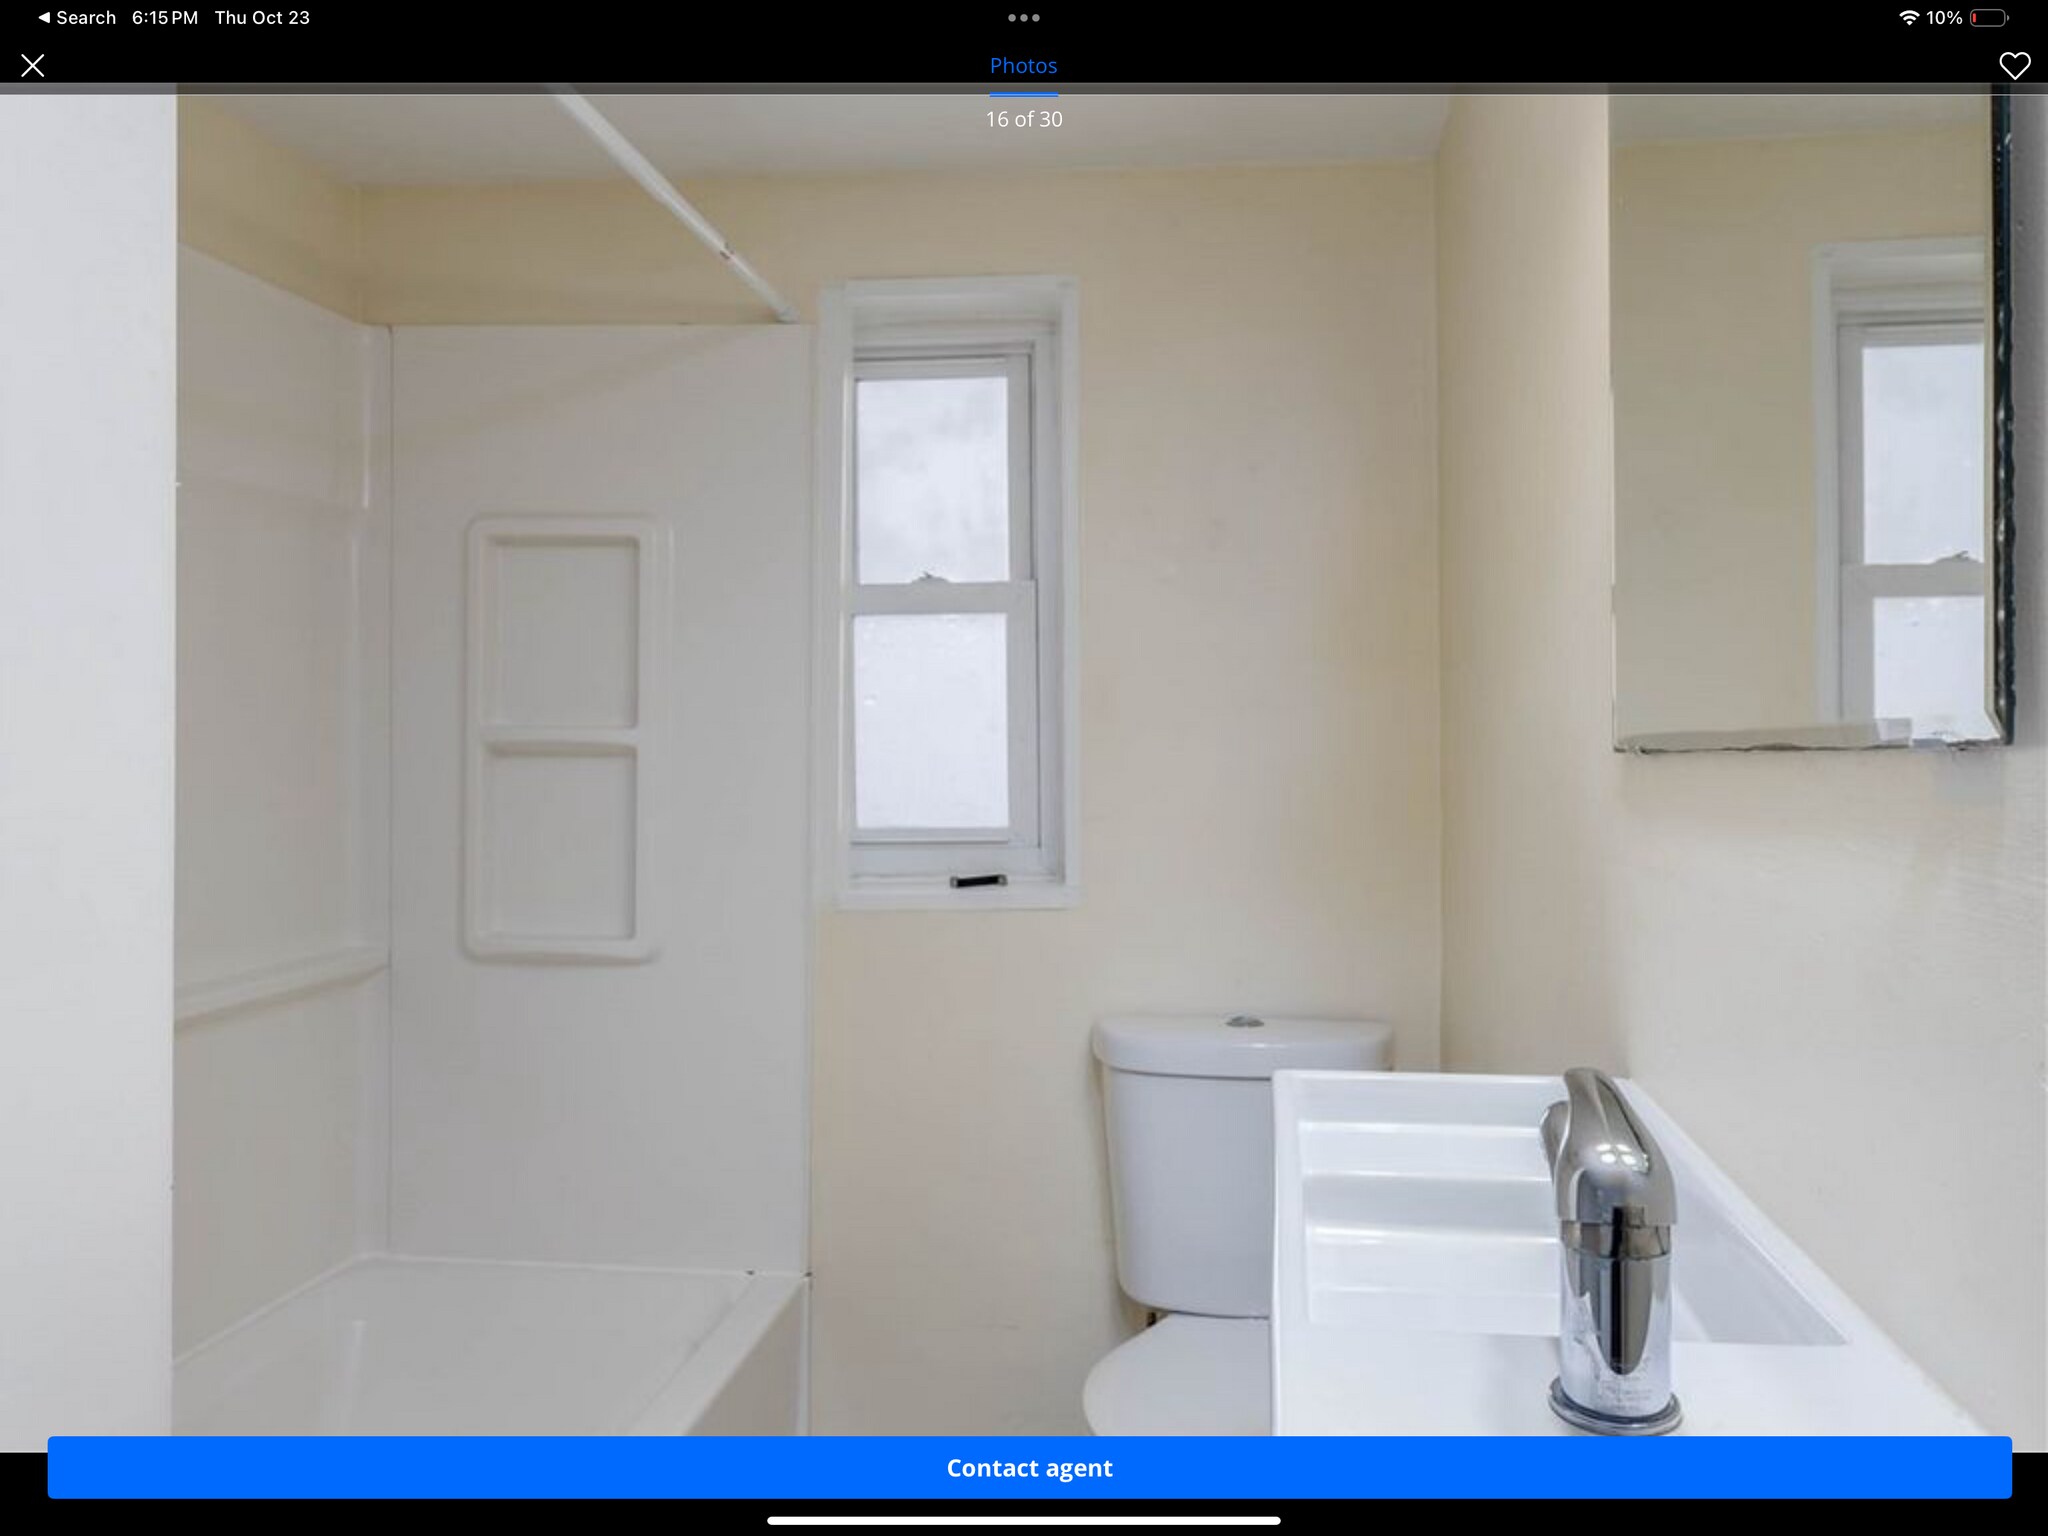Close the photo viewer with X

click(x=33, y=66)
